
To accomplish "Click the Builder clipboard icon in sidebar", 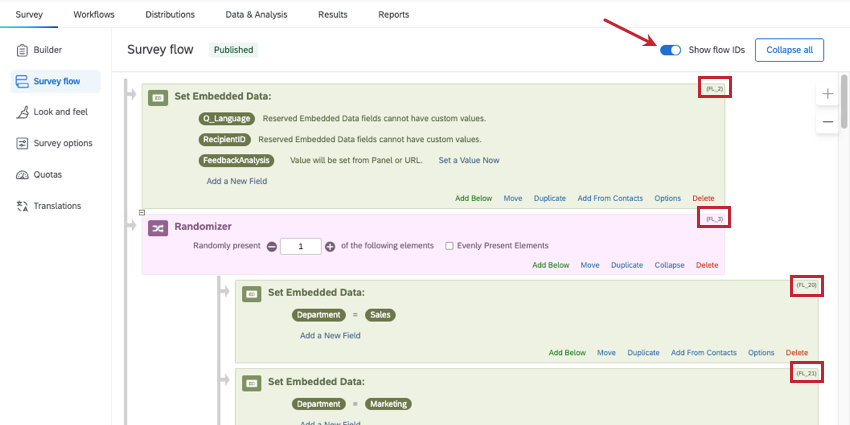I will (x=22, y=50).
